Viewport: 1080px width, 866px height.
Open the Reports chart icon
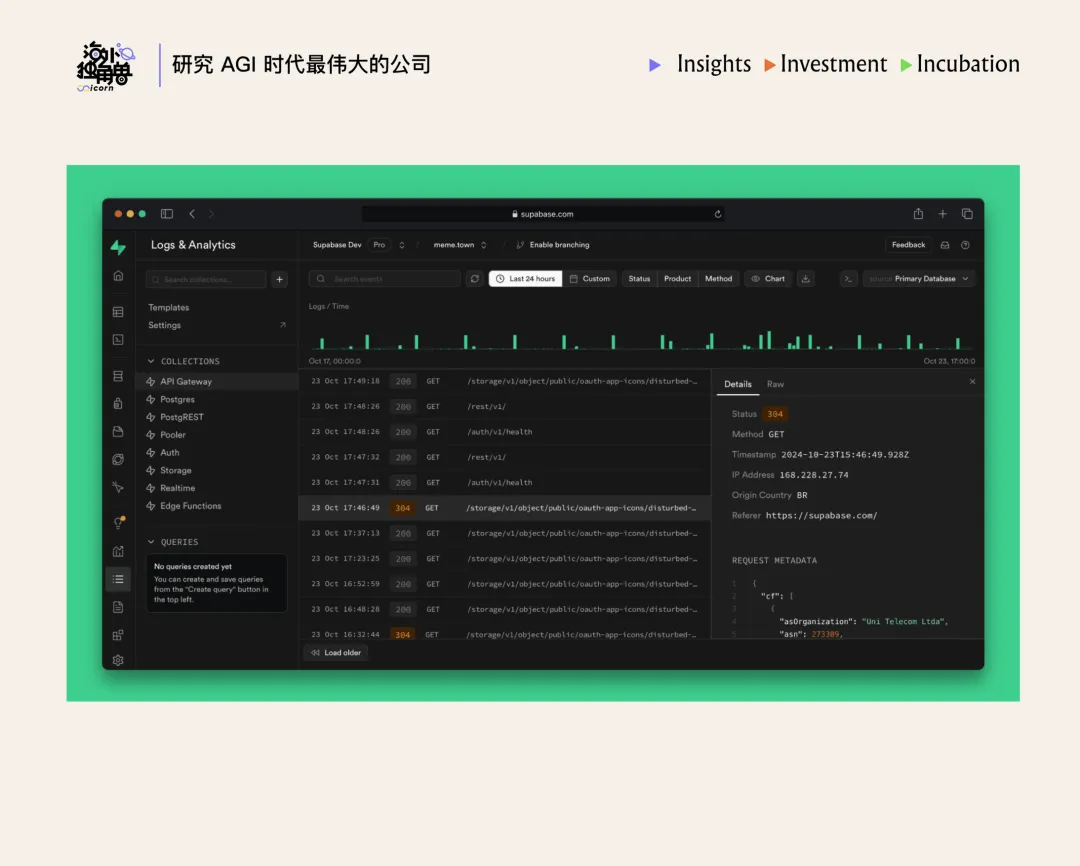coord(118,551)
